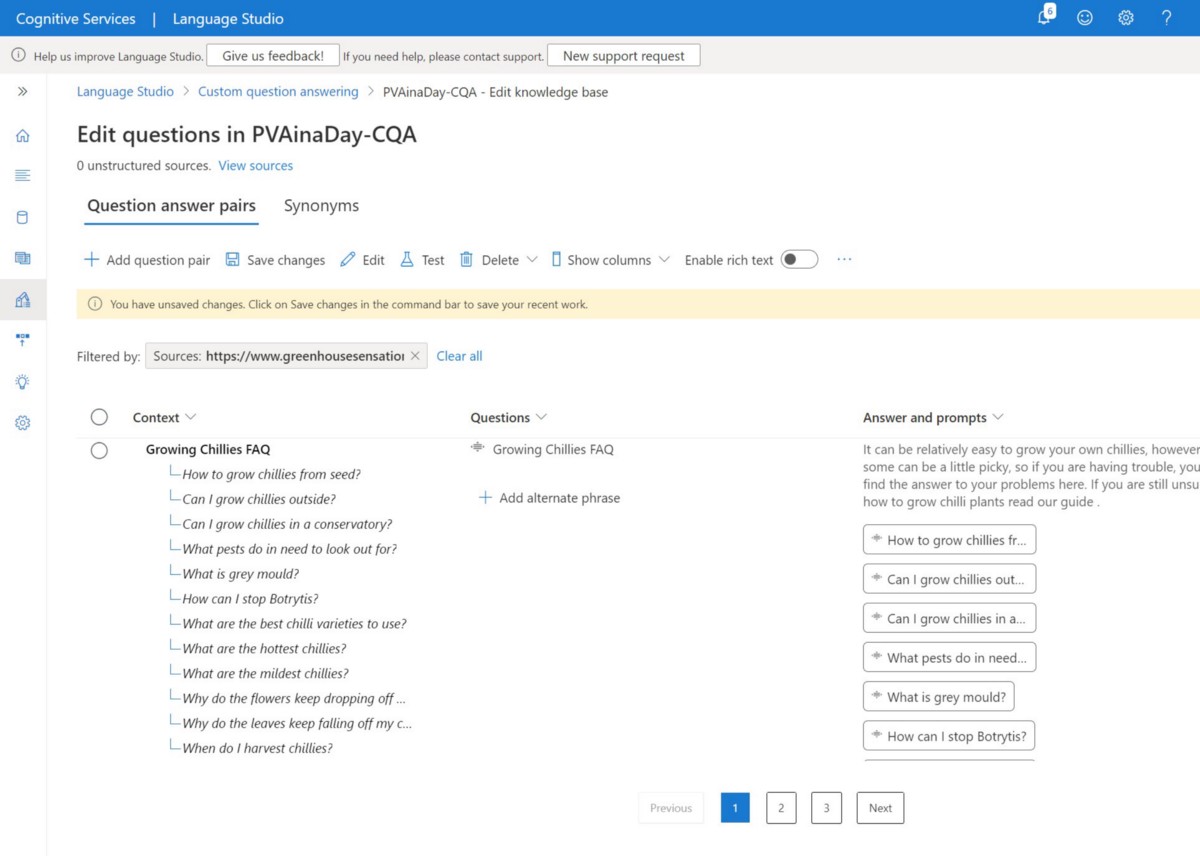Select 'What is grey mould?' tree item

[x=240, y=575]
